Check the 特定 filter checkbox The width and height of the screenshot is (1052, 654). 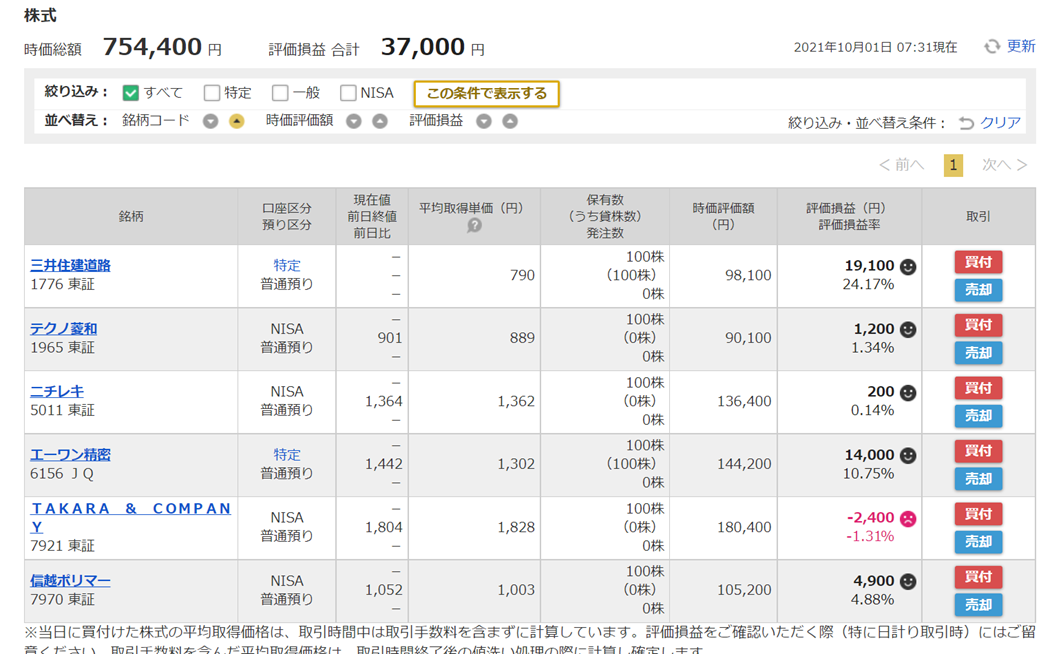tap(212, 93)
